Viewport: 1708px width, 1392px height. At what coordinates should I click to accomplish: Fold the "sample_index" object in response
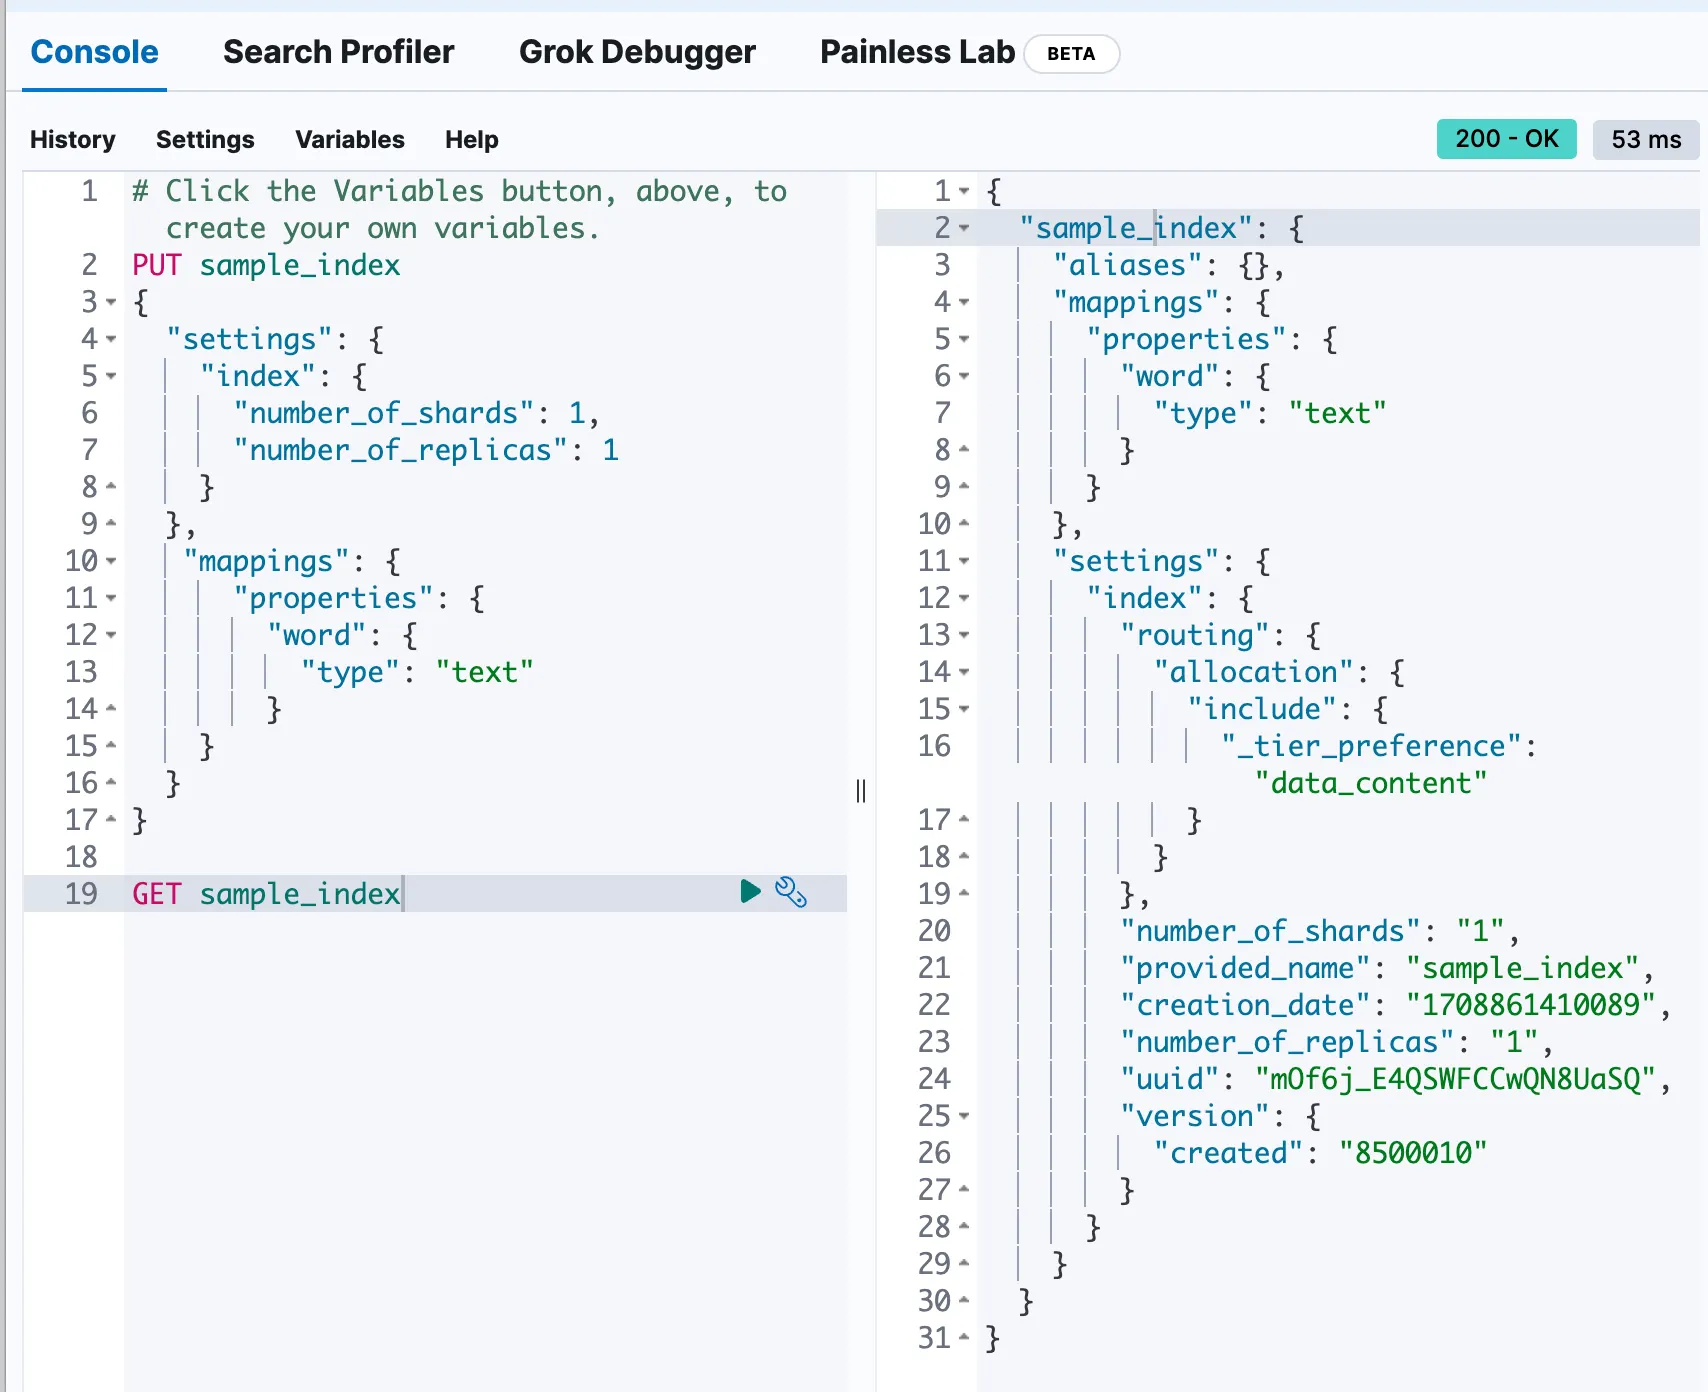click(x=964, y=228)
